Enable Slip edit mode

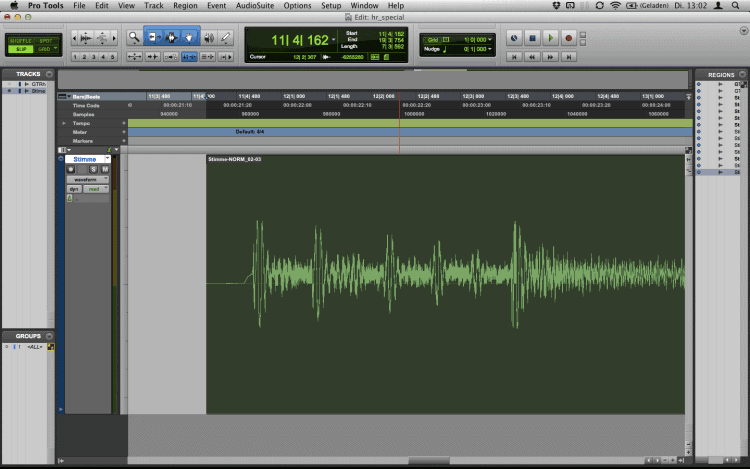click(x=21, y=47)
